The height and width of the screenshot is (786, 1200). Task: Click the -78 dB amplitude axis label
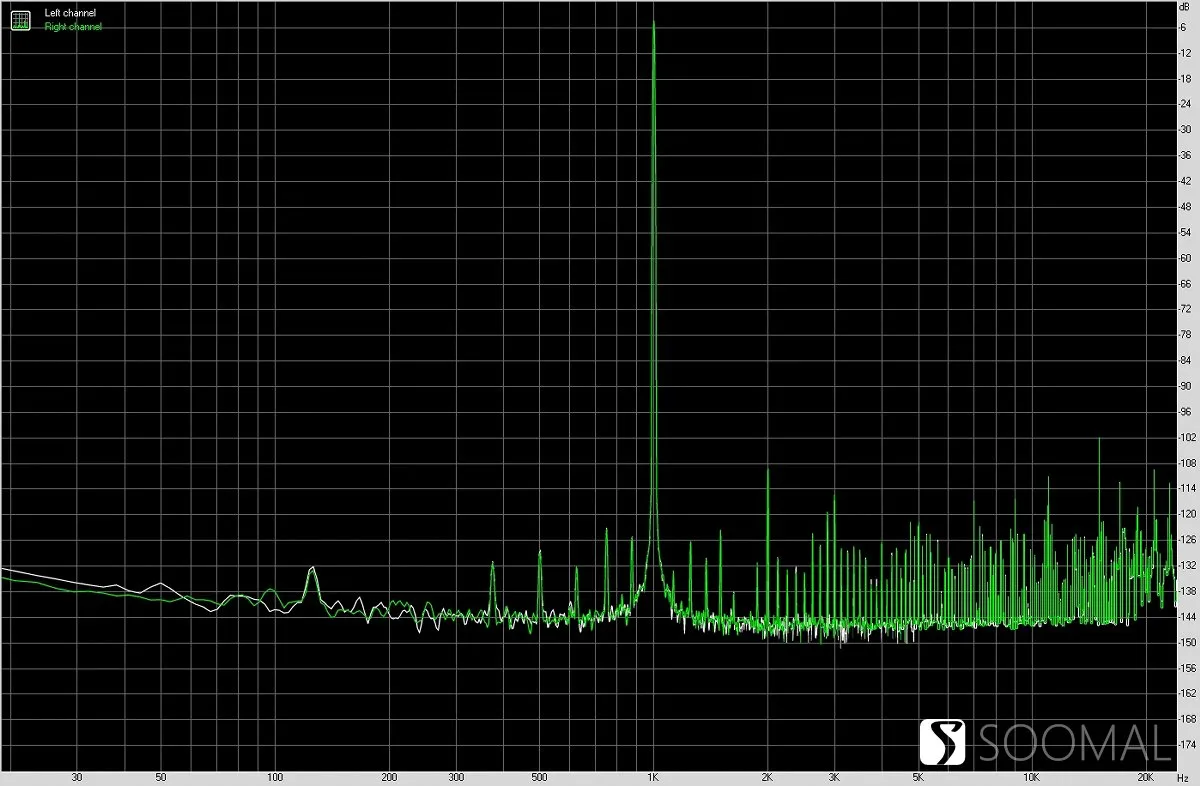1185,335
